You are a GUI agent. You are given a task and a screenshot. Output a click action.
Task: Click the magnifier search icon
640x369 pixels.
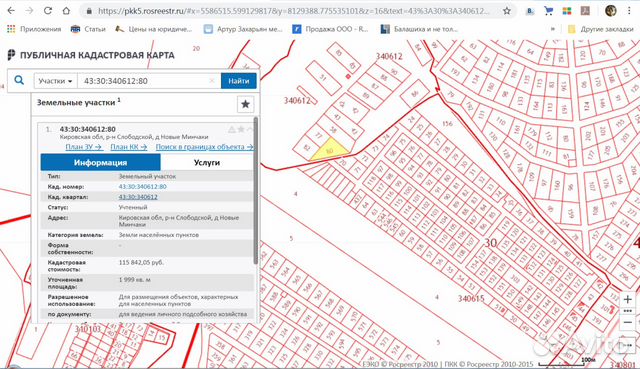pos(19,80)
